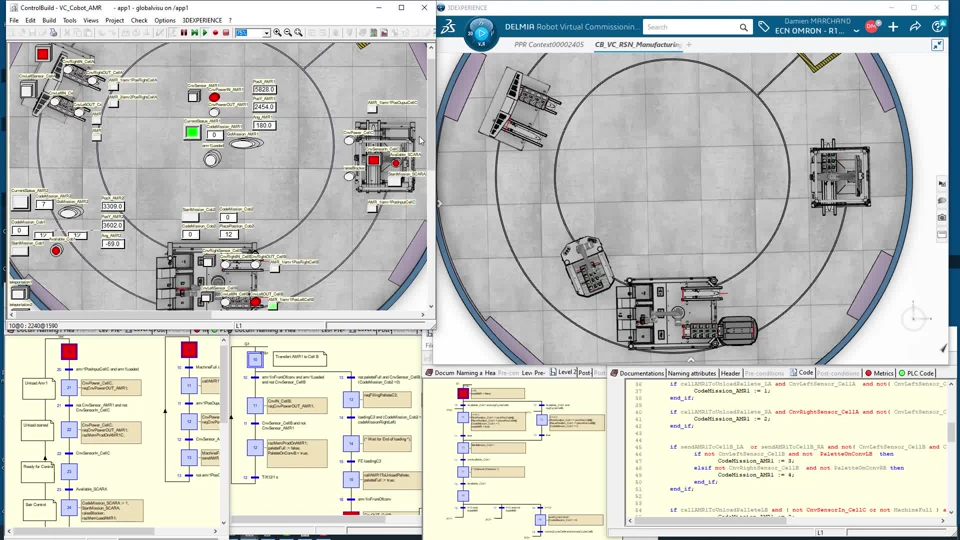Open the Views menu

[x=91, y=20]
